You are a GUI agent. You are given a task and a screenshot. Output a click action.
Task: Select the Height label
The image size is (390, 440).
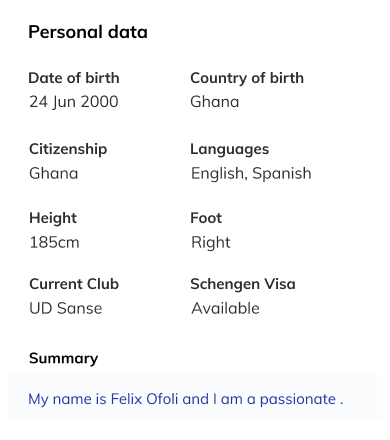53,218
